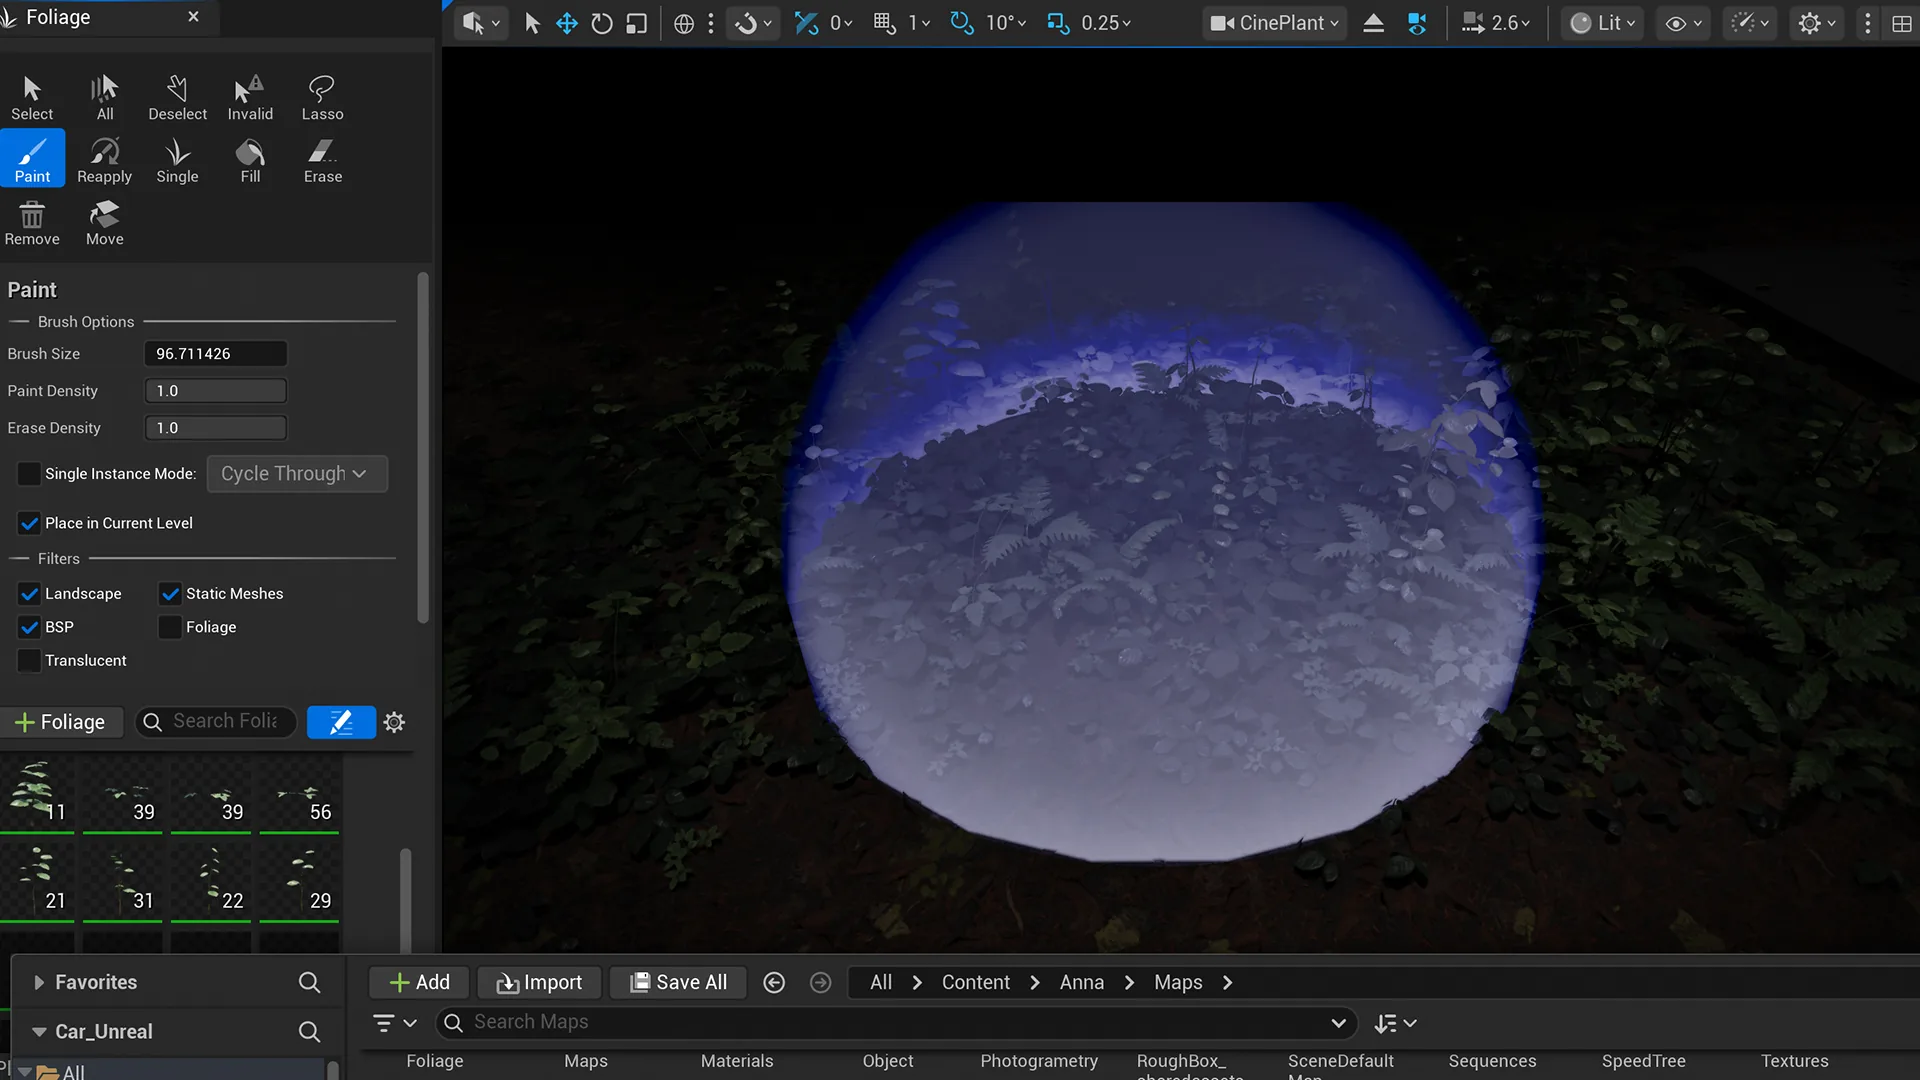Toggle the active foliage edit button
Image resolution: width=1920 pixels, height=1080 pixels.
(341, 722)
